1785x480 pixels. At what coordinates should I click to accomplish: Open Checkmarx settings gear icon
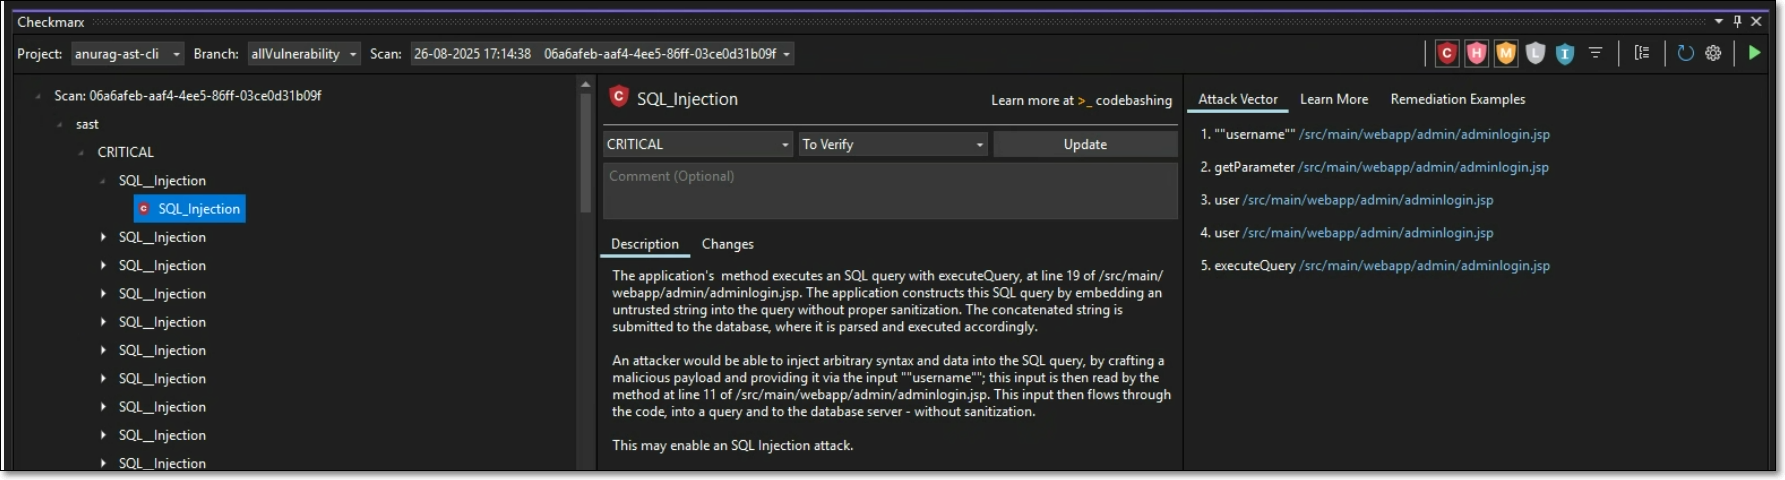[x=1714, y=54]
